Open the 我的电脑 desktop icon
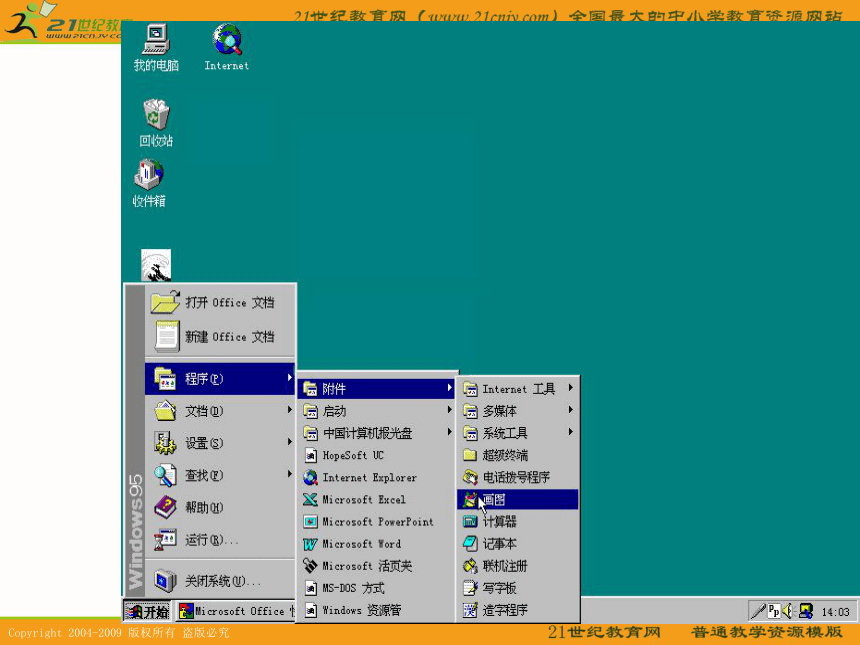 tap(156, 48)
